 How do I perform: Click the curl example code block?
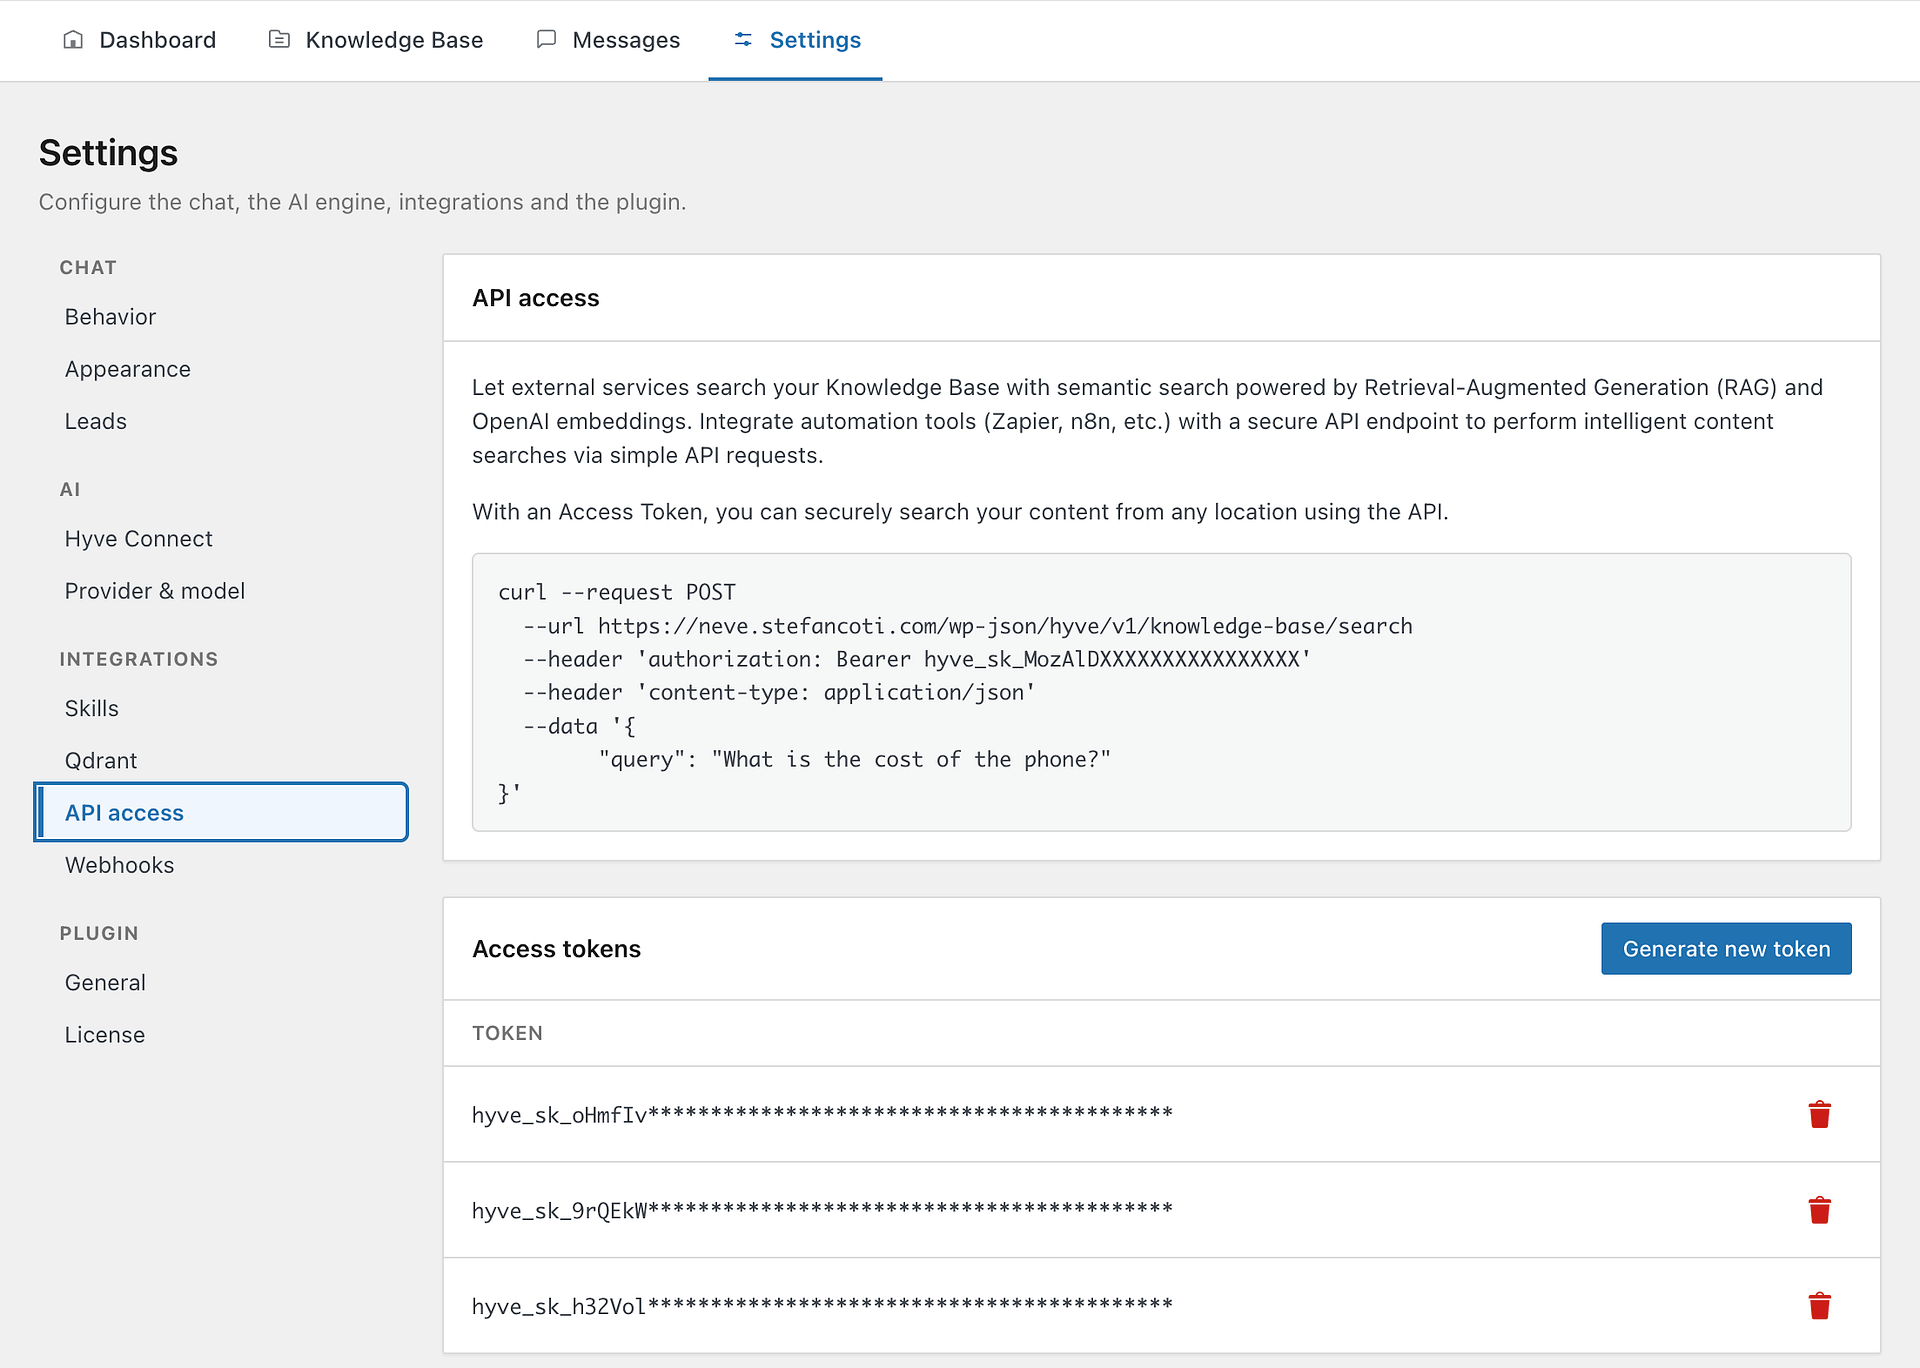(x=1161, y=692)
